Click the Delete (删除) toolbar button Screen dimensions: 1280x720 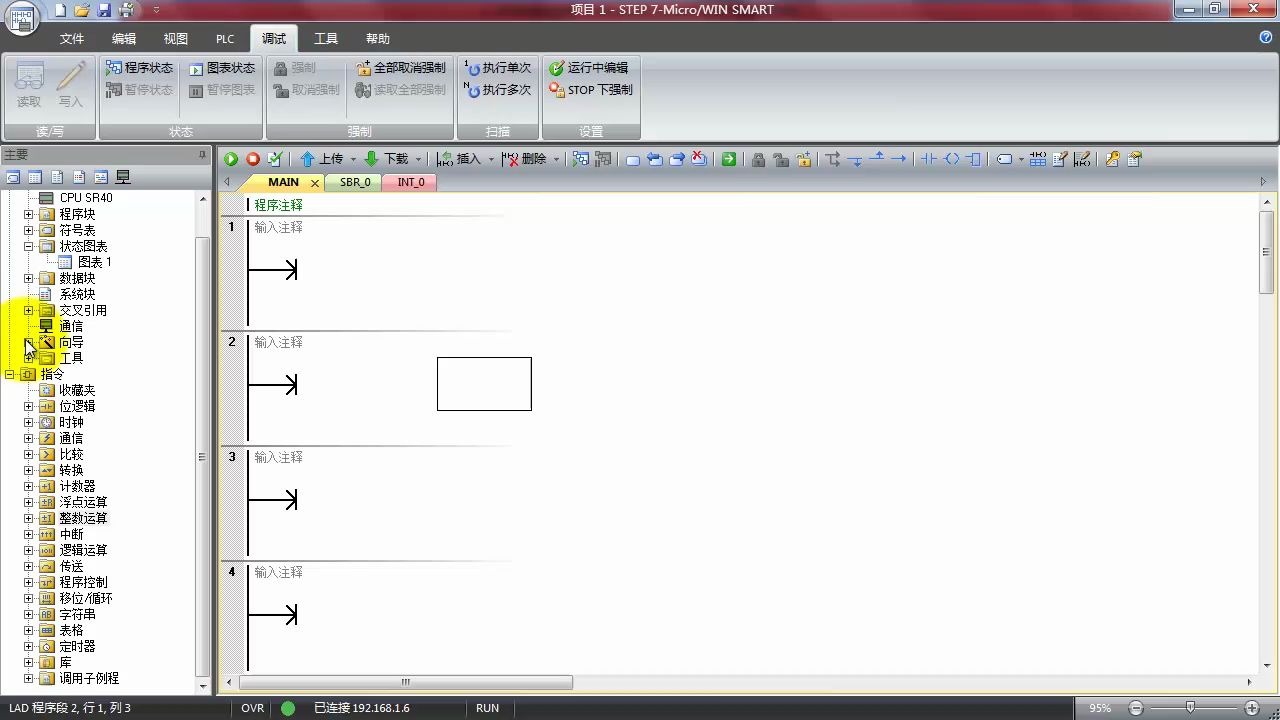[525, 159]
